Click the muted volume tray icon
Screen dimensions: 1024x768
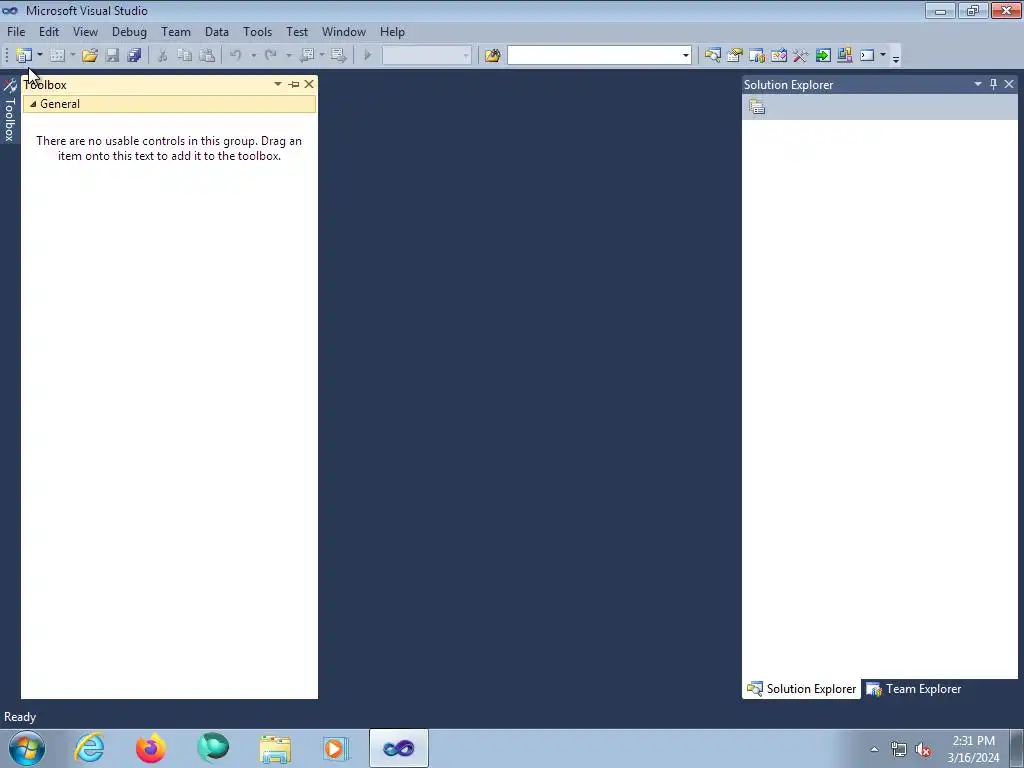[x=923, y=749]
